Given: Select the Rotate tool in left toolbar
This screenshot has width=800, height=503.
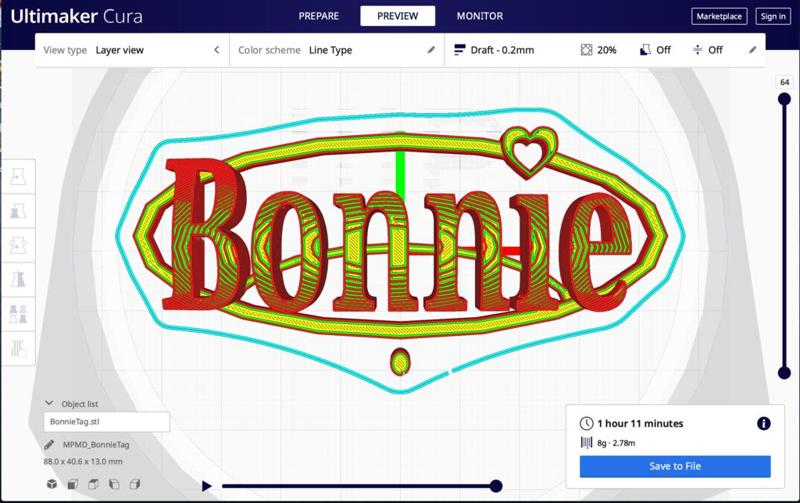Looking at the screenshot, I should click(18, 245).
